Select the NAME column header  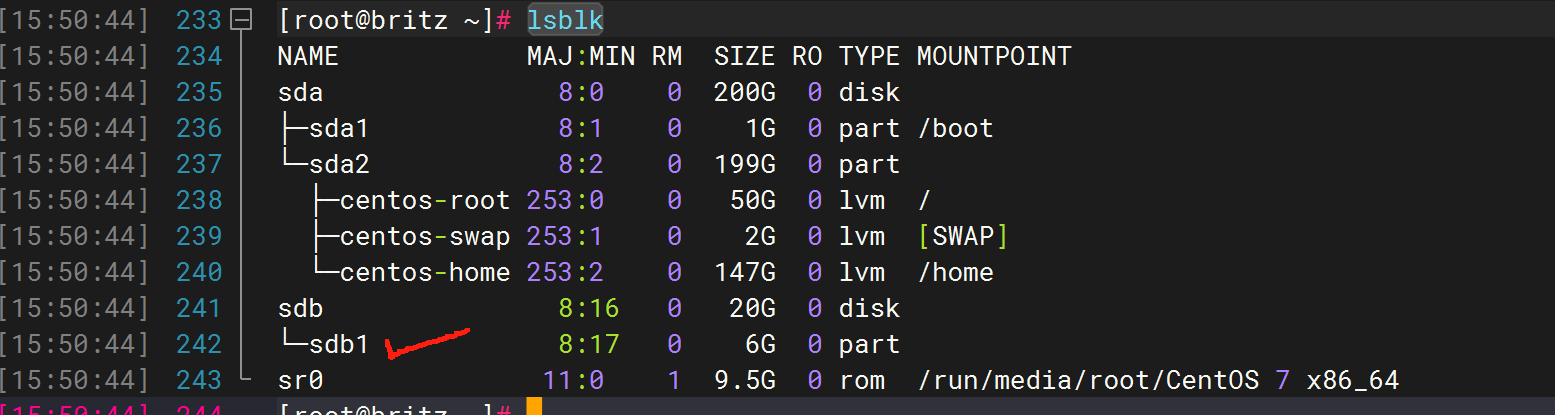coord(308,56)
